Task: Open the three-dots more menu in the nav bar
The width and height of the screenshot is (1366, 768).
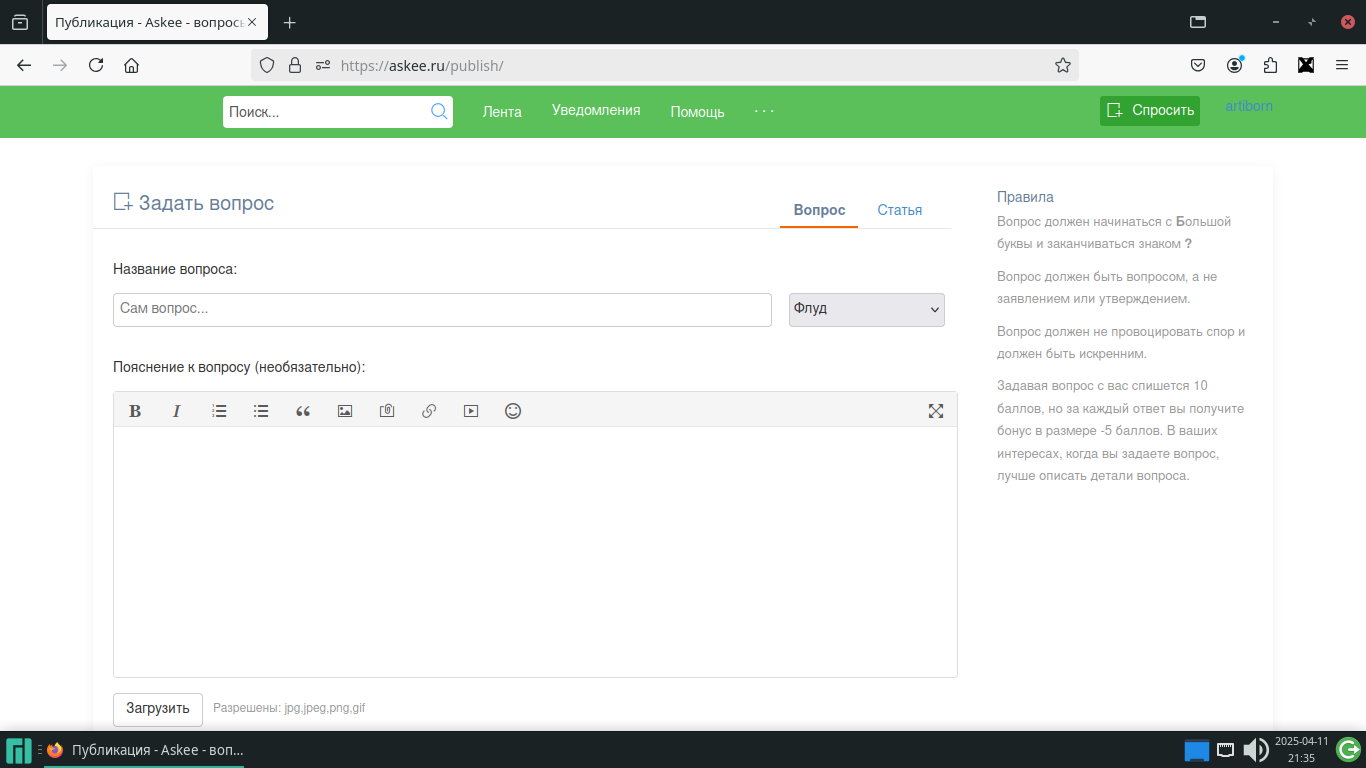Action: pos(765,111)
